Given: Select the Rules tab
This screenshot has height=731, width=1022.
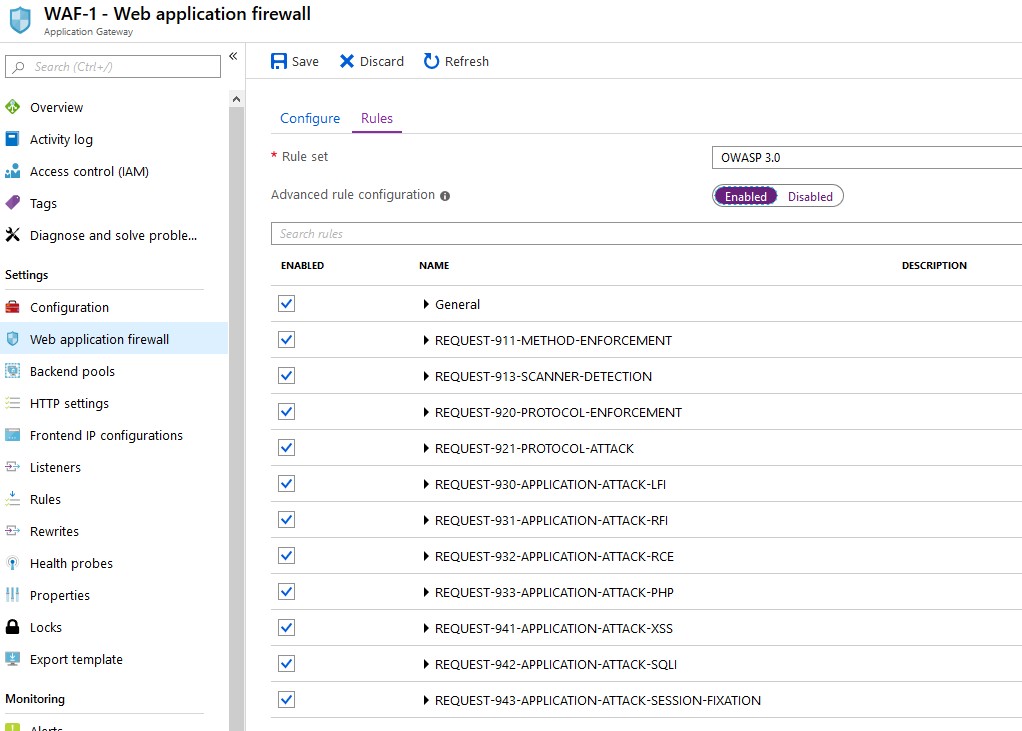Looking at the screenshot, I should coord(377,118).
